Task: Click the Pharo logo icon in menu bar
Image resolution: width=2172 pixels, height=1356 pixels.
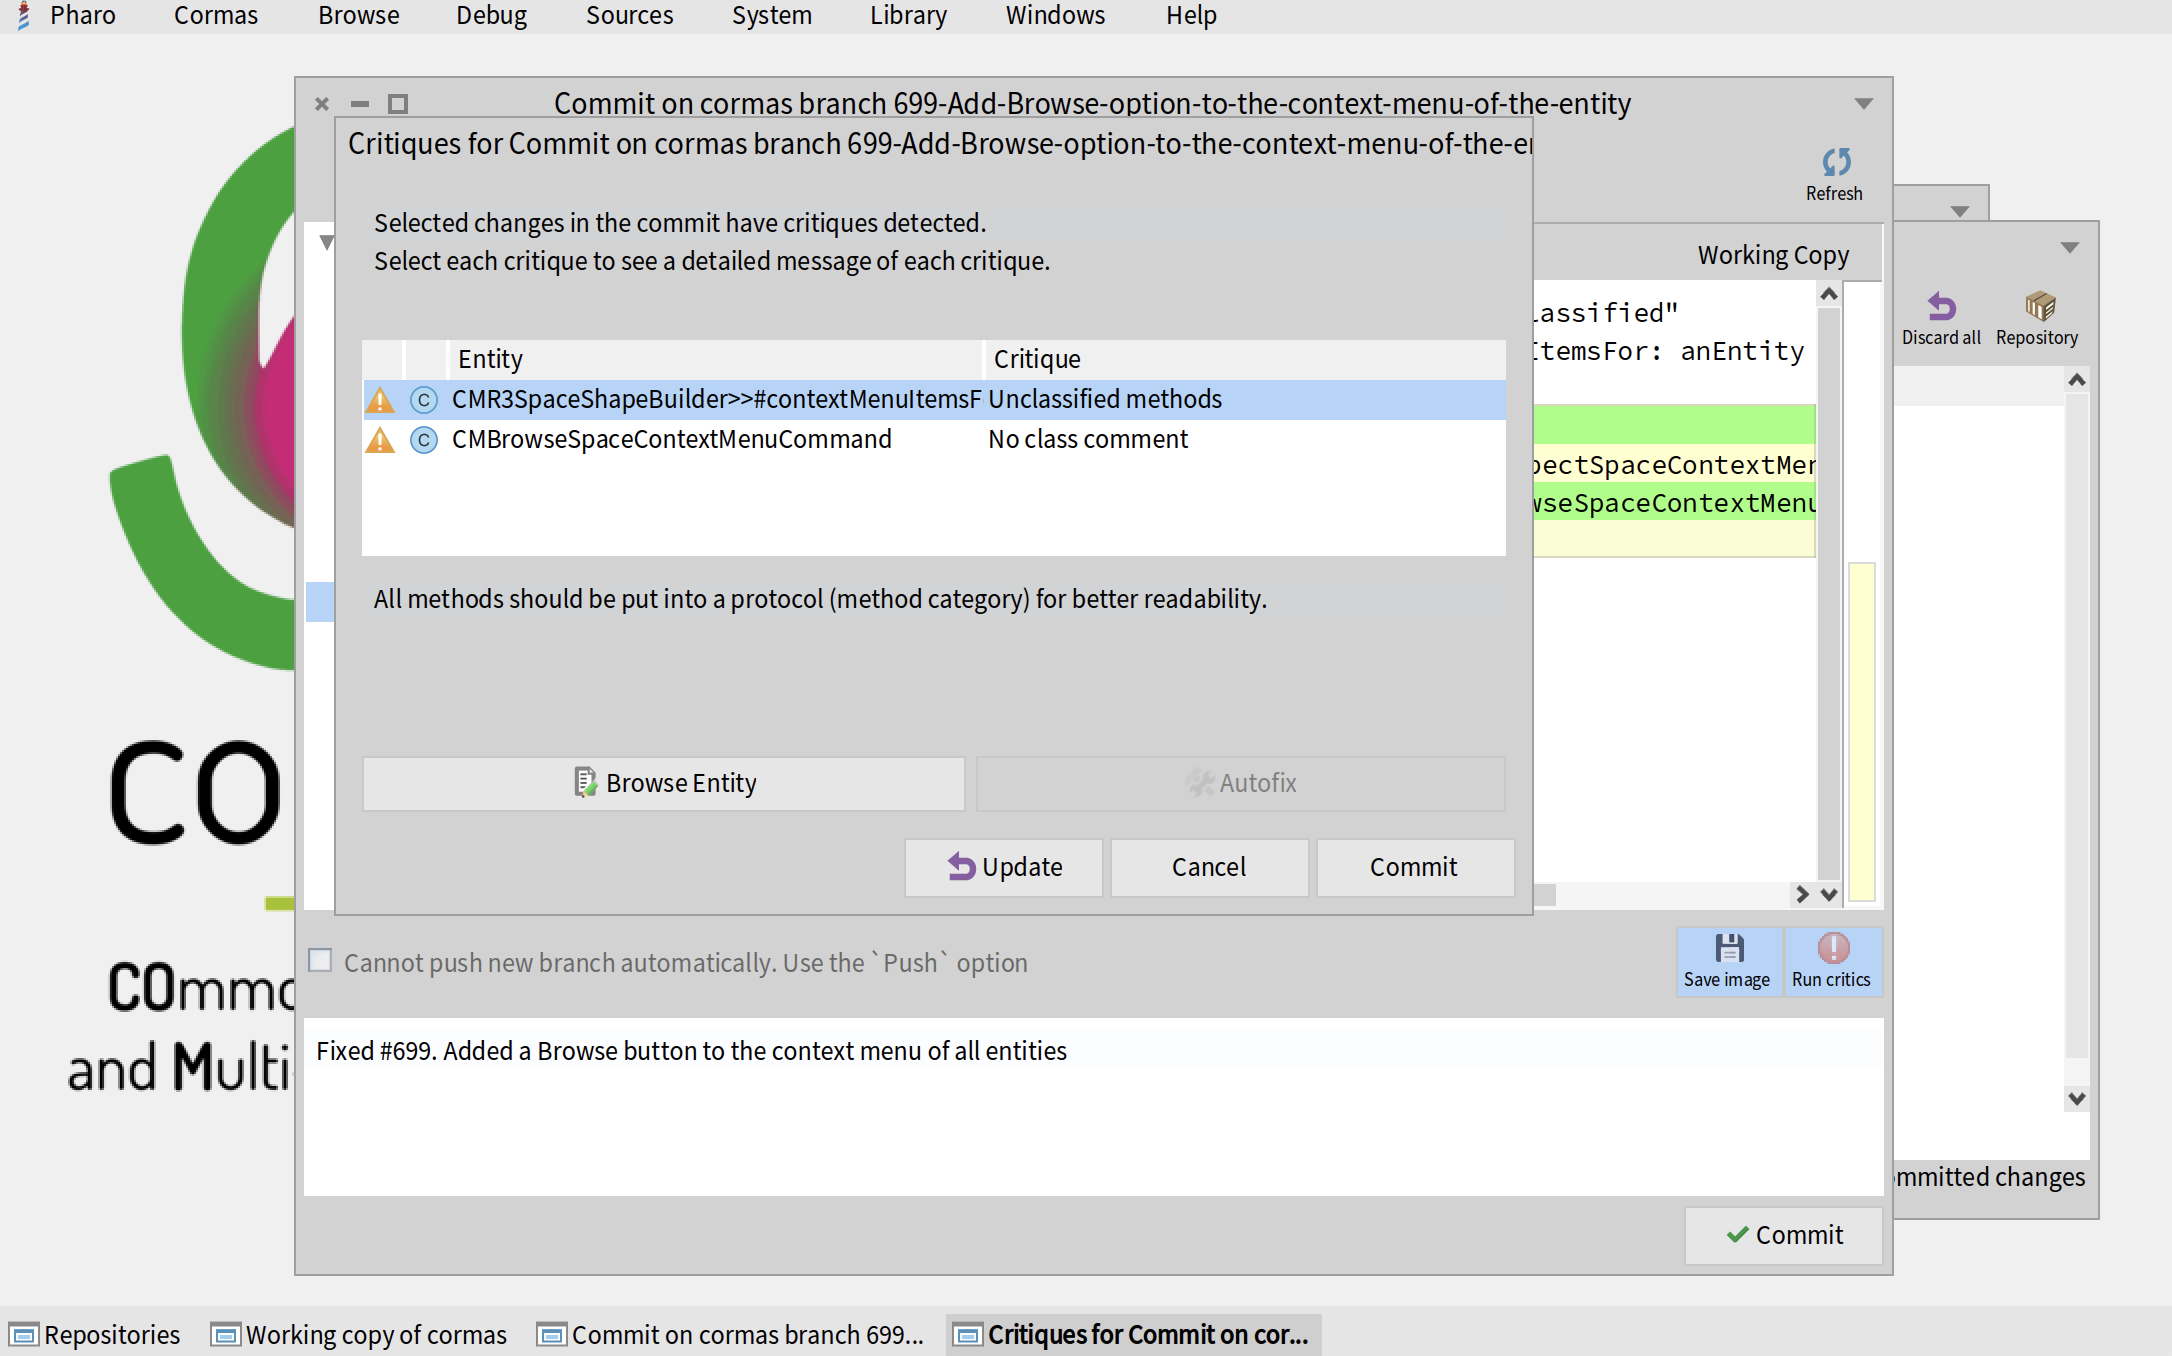Action: (23, 16)
